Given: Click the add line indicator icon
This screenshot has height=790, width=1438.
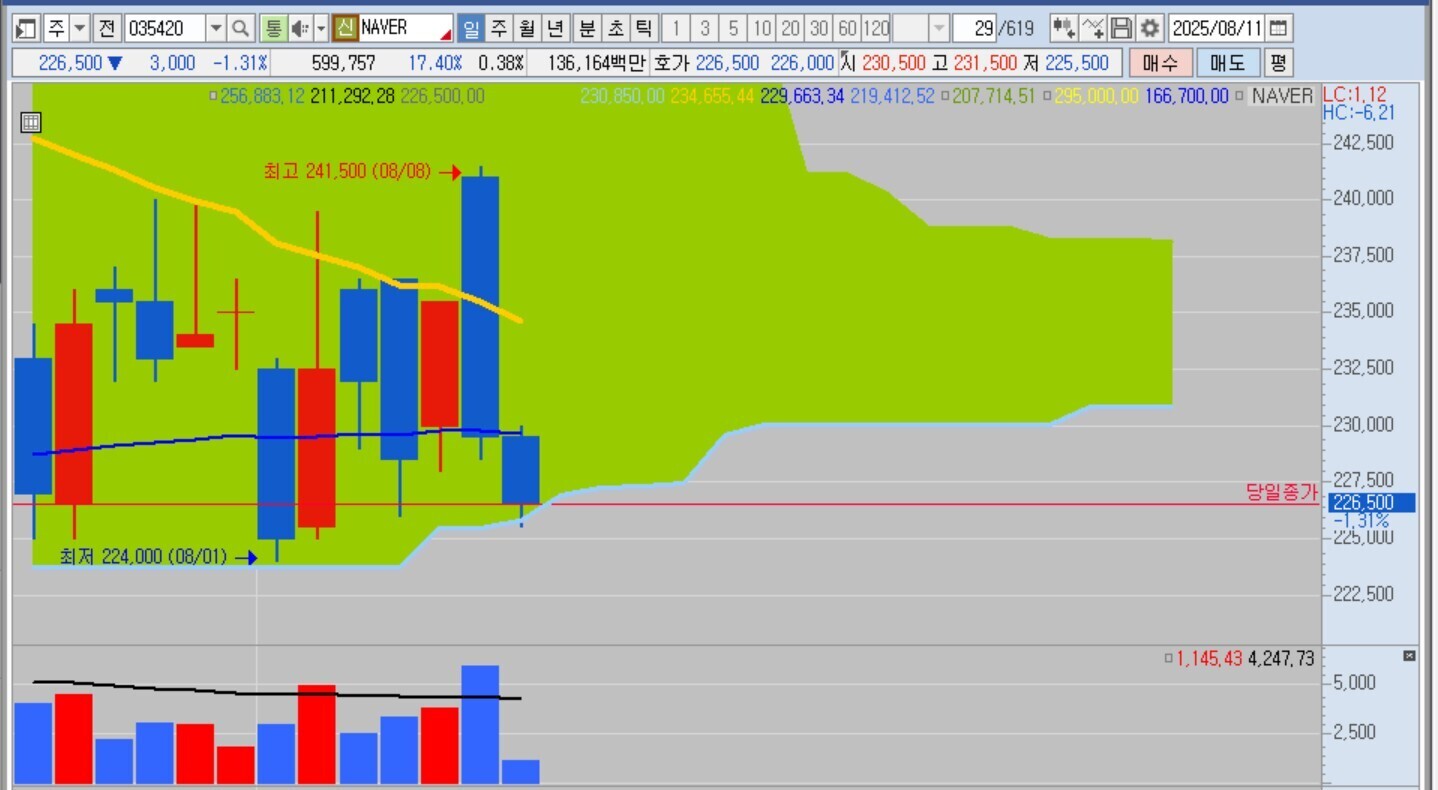Looking at the screenshot, I should [1093, 28].
